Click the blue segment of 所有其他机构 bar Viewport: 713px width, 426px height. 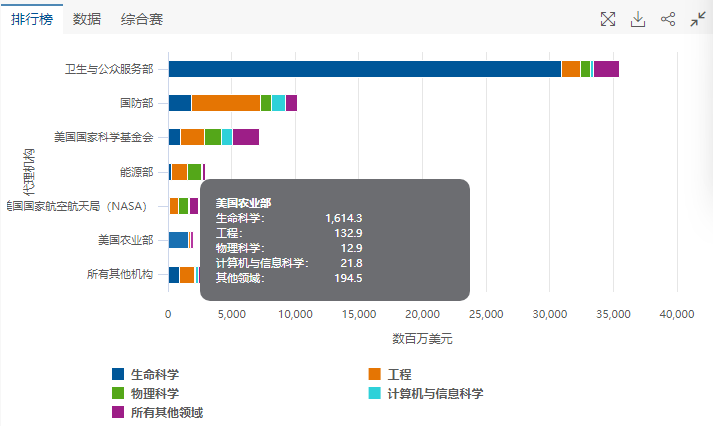tap(174, 275)
